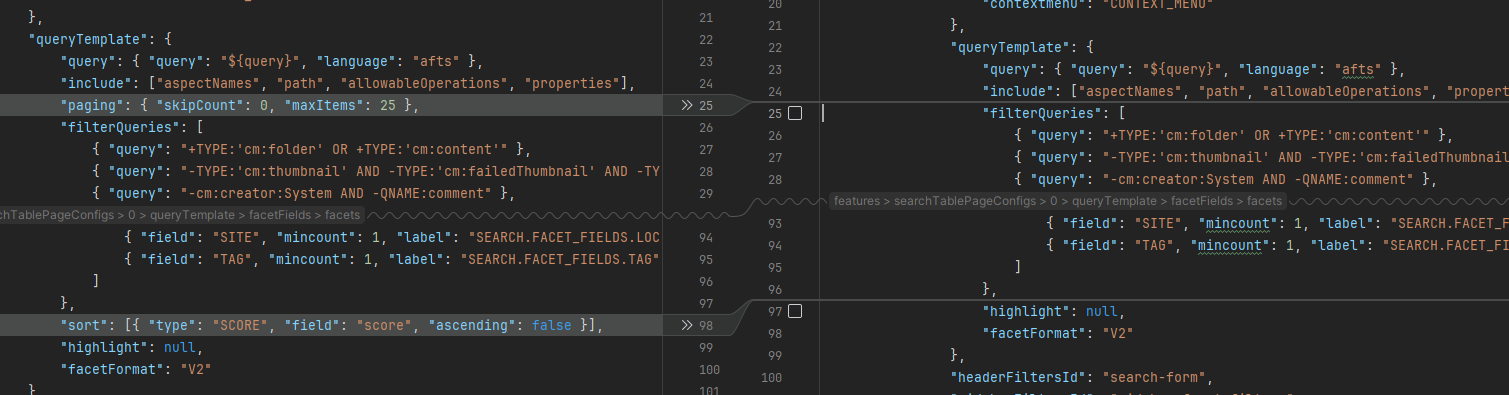1509x395 pixels.
Task: Tick the checkbox beside the filterQueries line
Action: (795, 113)
